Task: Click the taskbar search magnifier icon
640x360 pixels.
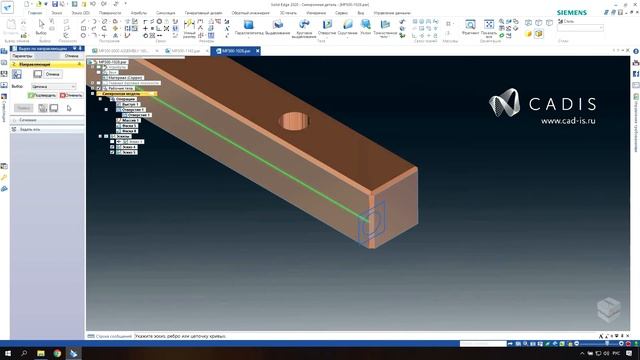Action: click(x=24, y=353)
